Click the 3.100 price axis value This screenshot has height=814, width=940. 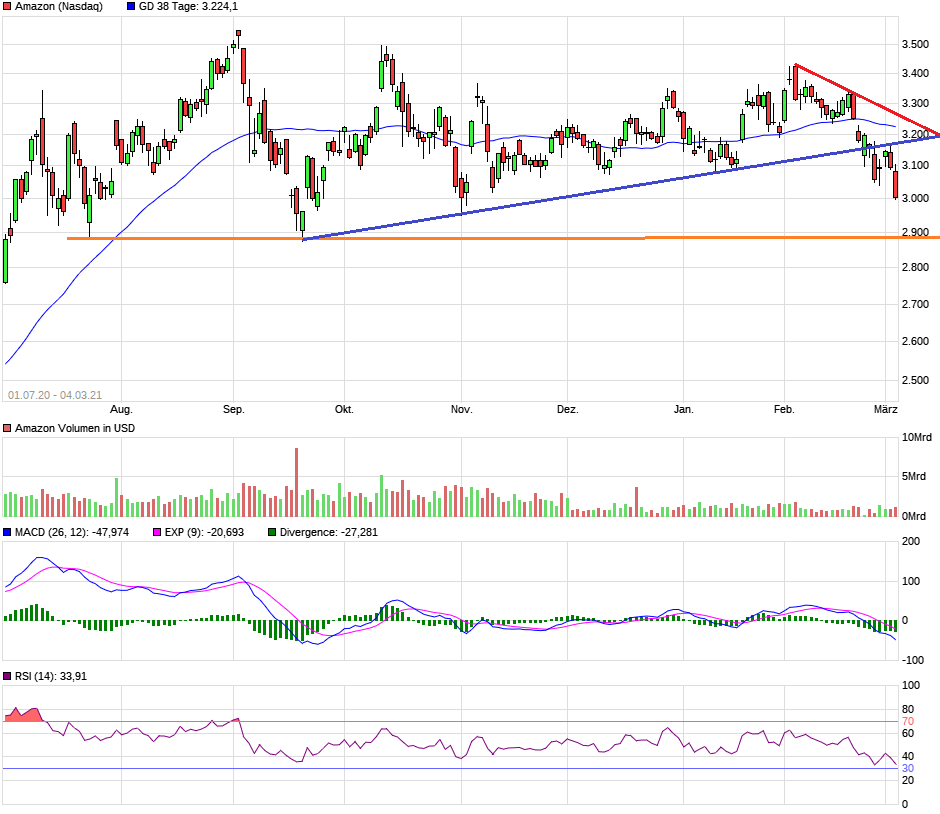tap(915, 165)
